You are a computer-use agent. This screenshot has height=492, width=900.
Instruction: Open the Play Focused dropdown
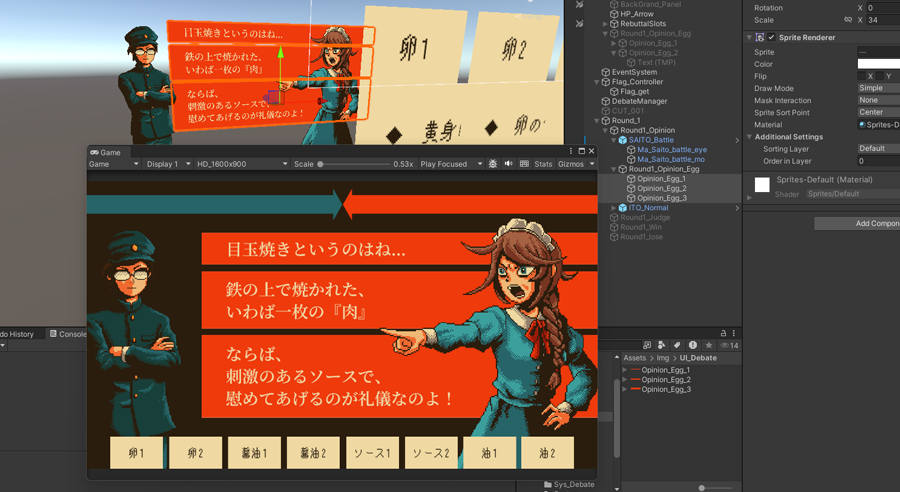(450, 164)
